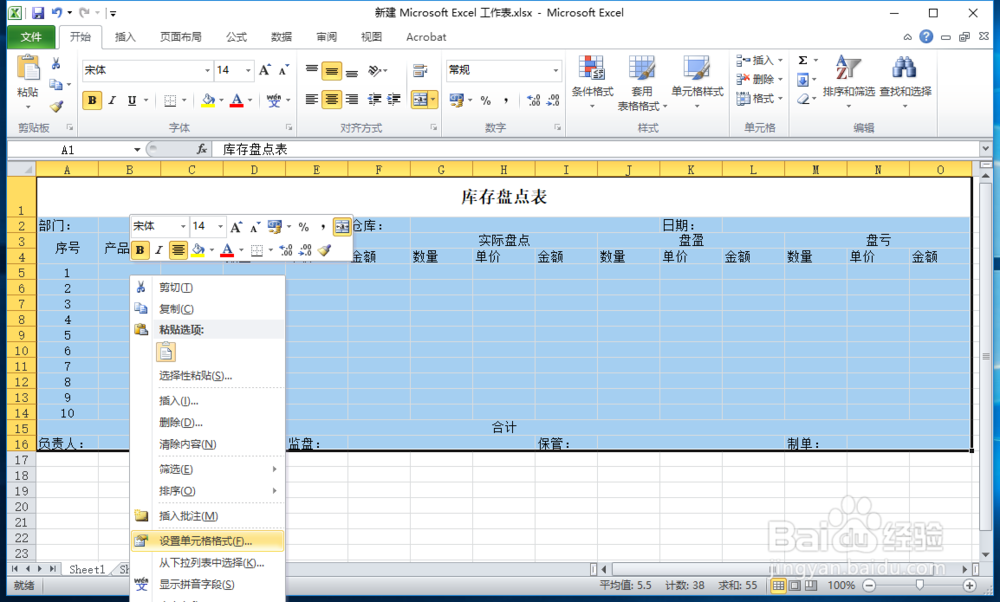Open Format as Table gallery icon

pyautogui.click(x=642, y=69)
